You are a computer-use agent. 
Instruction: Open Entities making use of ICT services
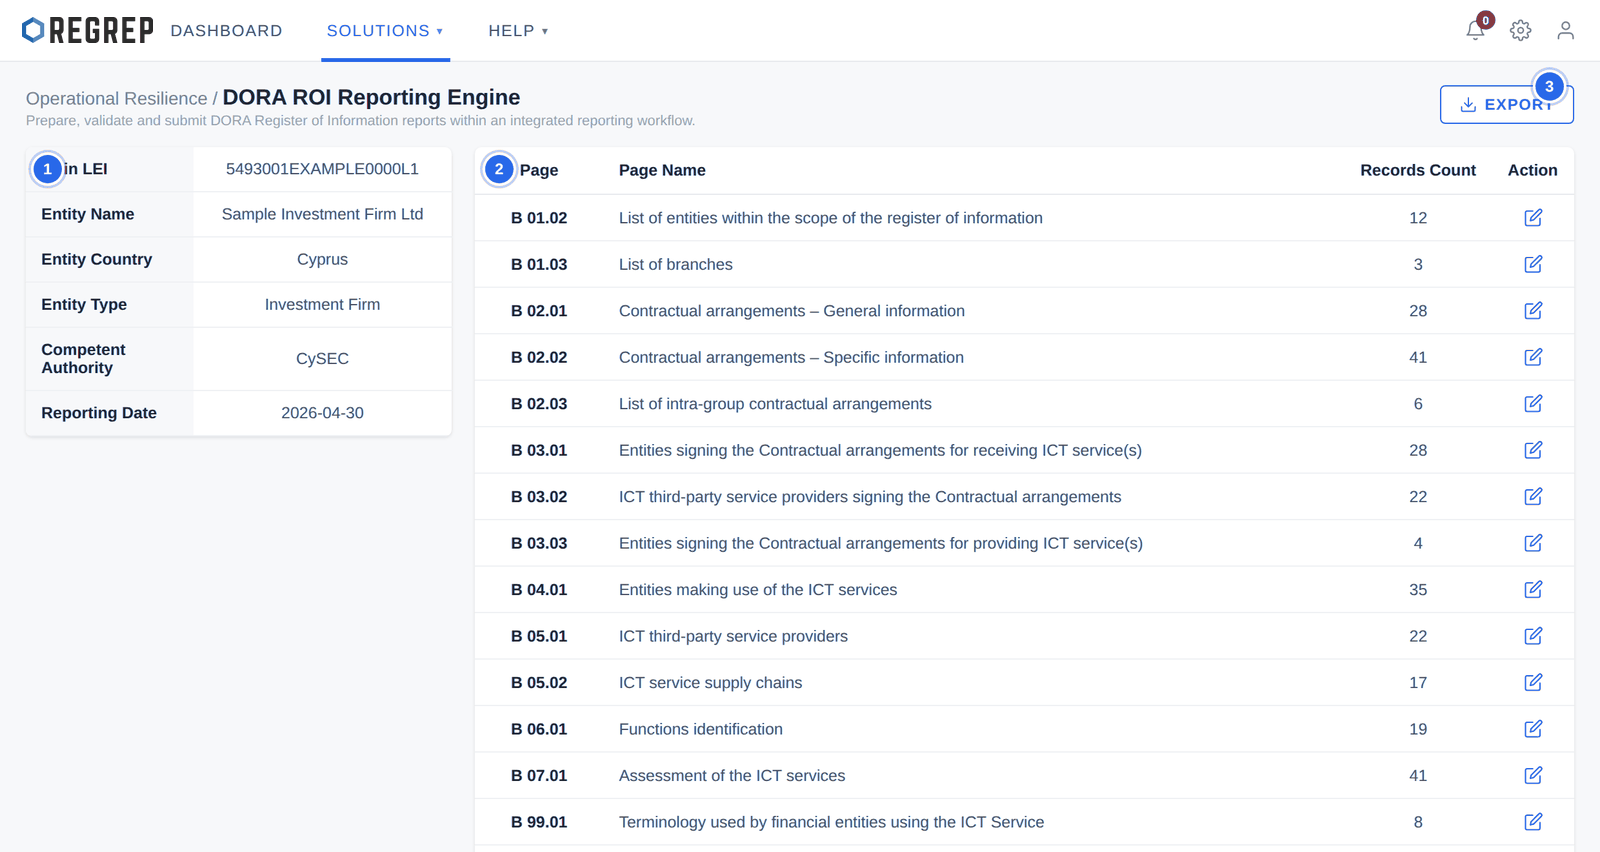[x=758, y=590]
